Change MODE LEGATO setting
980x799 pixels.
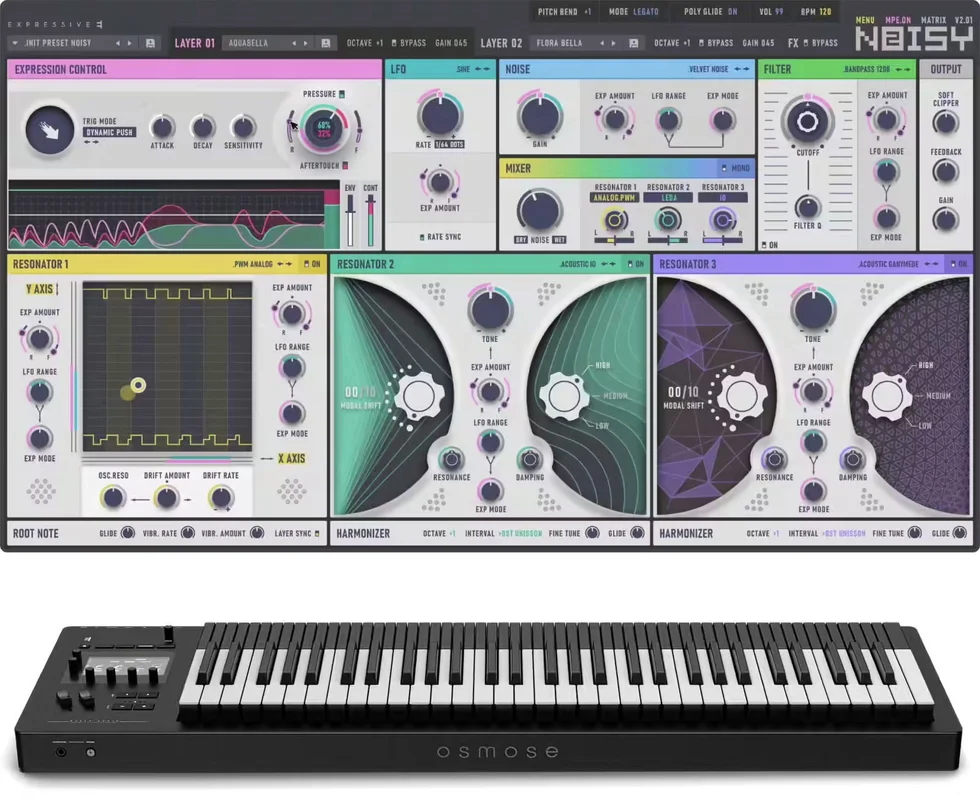pyautogui.click(x=644, y=11)
